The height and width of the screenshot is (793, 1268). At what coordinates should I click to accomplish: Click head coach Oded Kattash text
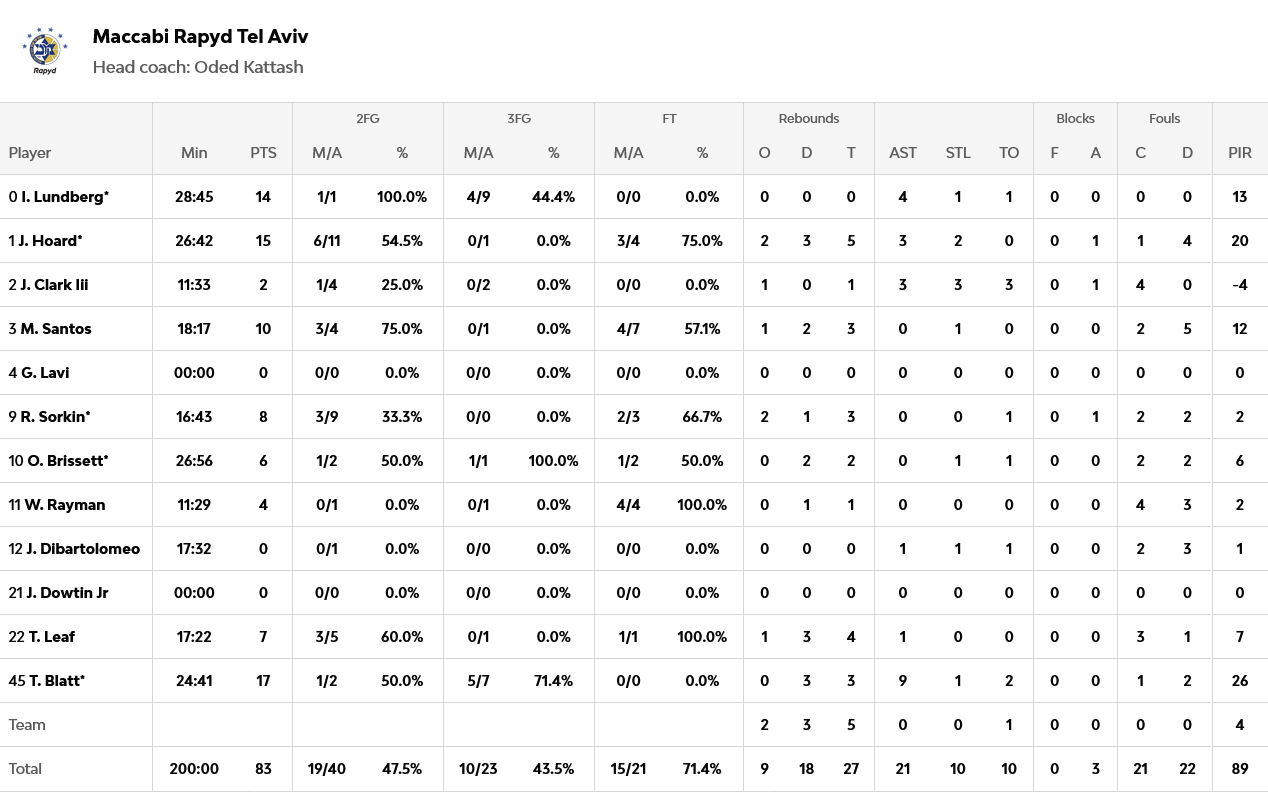(198, 67)
